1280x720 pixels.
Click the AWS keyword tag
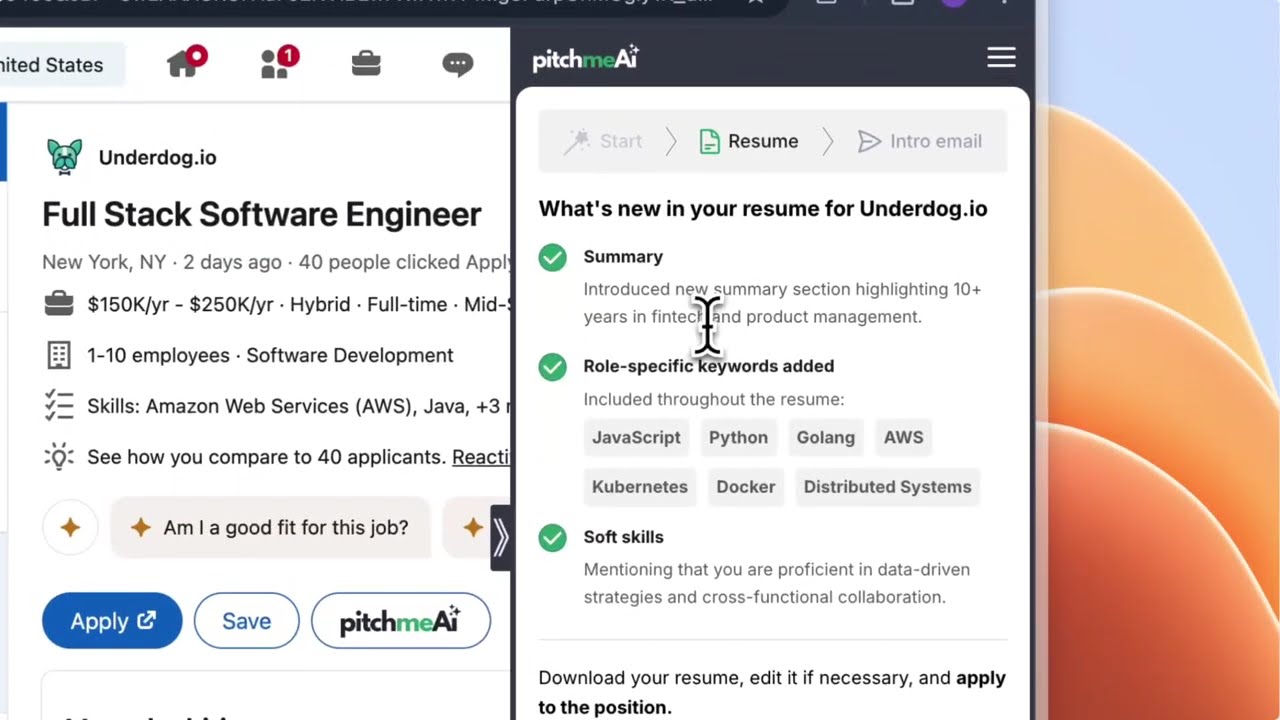point(903,437)
